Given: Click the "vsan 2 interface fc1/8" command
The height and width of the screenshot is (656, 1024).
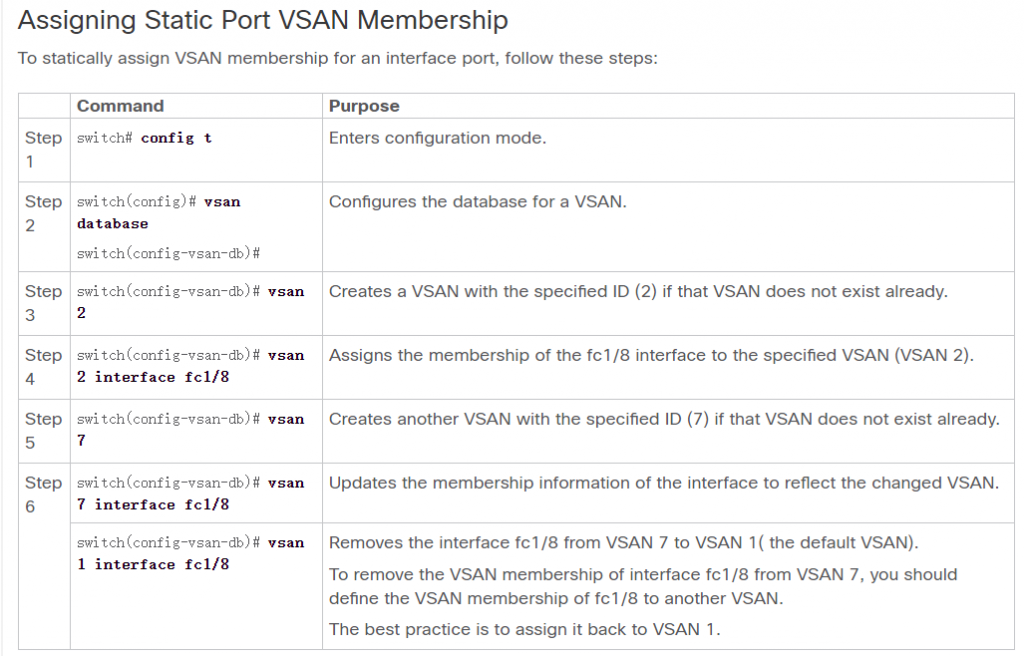Looking at the screenshot, I should coord(190,366).
